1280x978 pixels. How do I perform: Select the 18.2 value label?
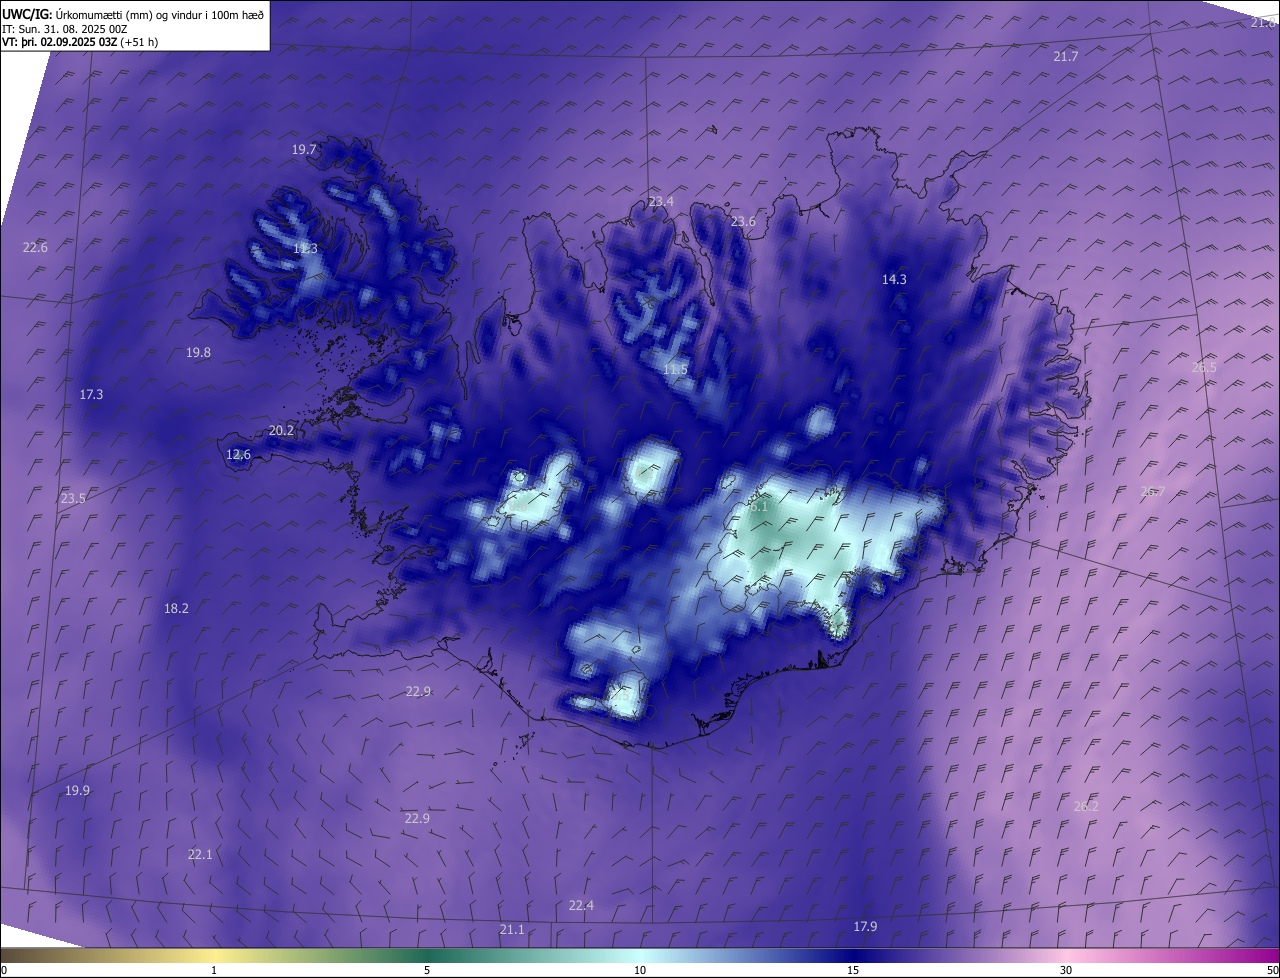(176, 609)
